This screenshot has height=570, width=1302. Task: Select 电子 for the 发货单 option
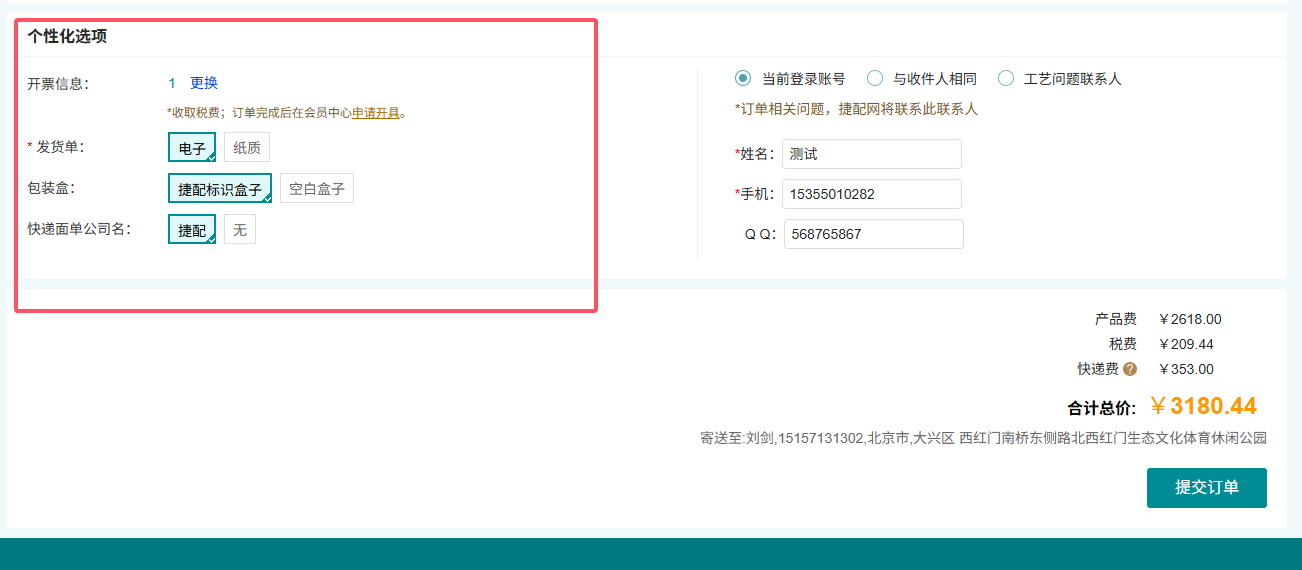(192, 148)
